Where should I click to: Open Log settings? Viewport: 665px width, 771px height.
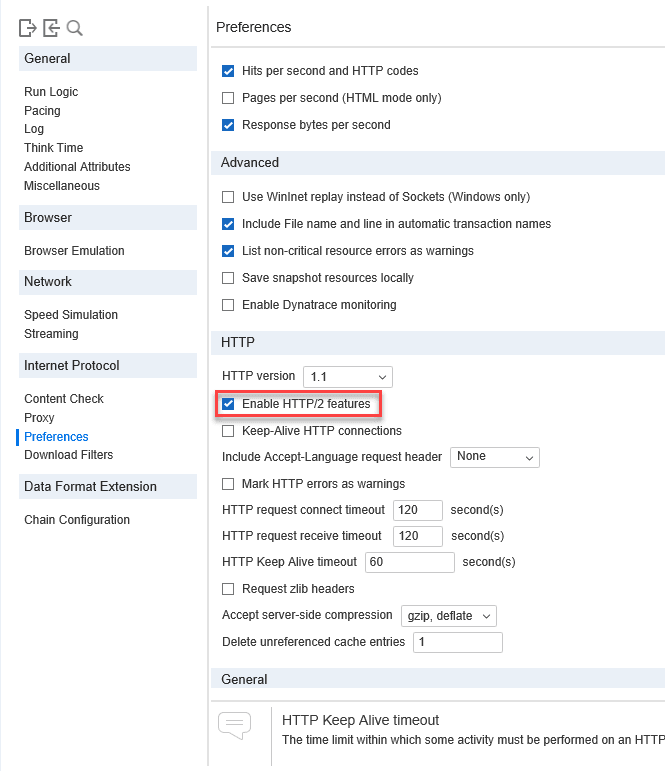[x=34, y=129]
